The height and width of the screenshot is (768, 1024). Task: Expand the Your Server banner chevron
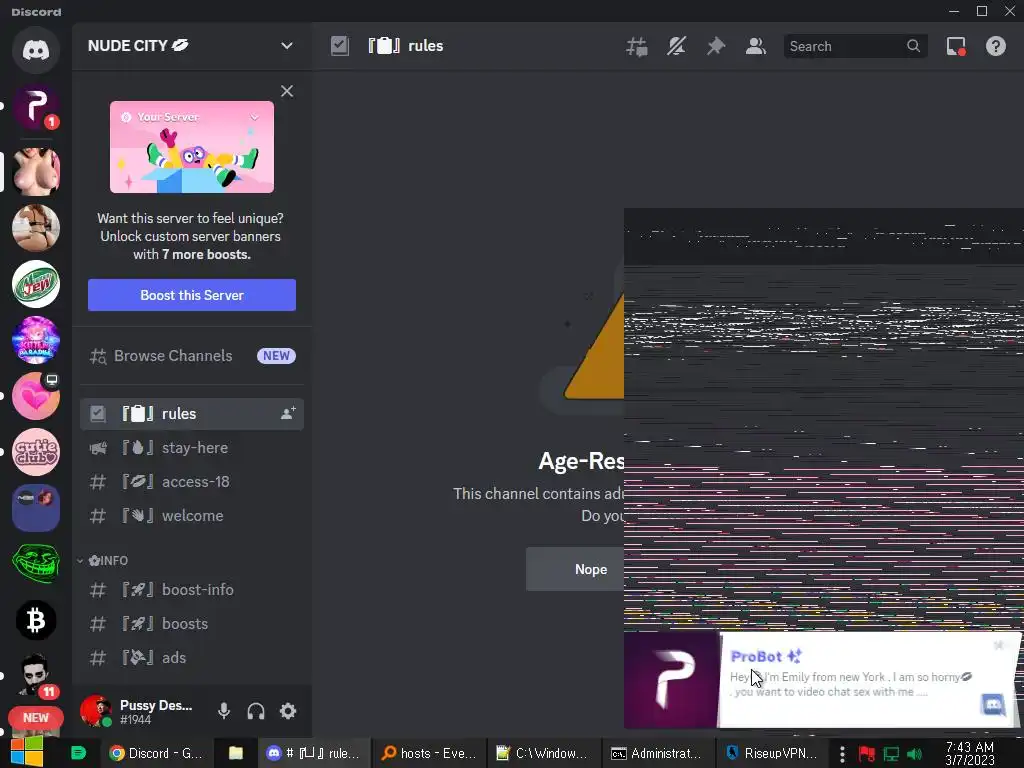point(255,118)
